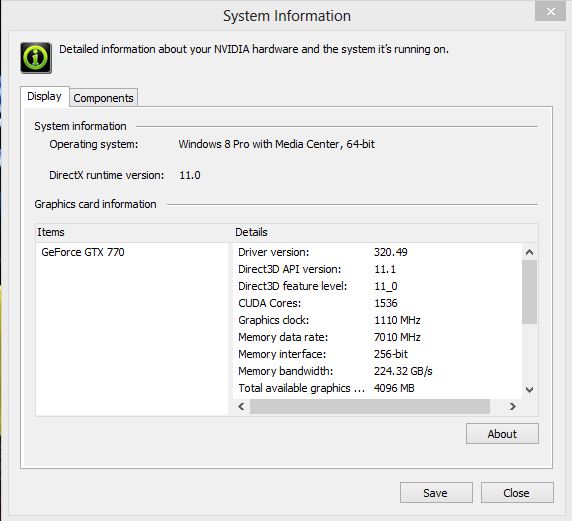Viewport: 572px width, 521px height.
Task: Click the horizontal scroll right arrow
Action: pyautogui.click(x=513, y=406)
